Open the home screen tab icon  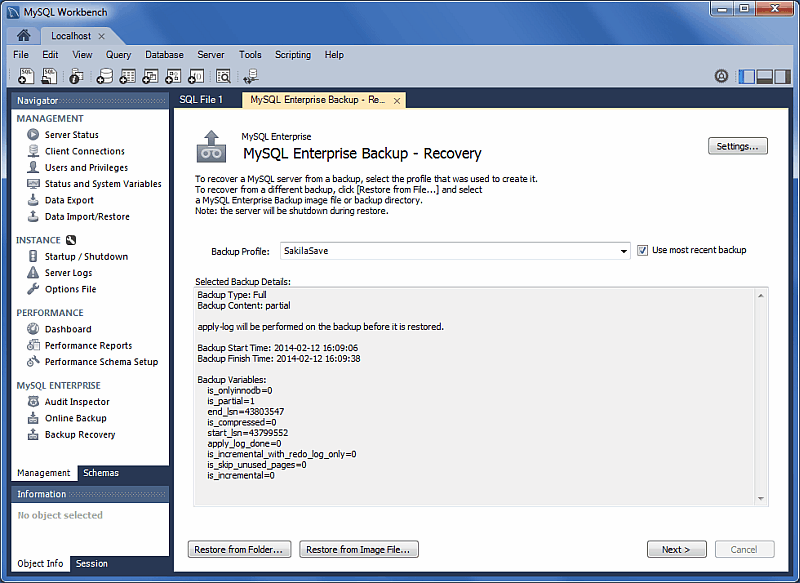pos(23,35)
